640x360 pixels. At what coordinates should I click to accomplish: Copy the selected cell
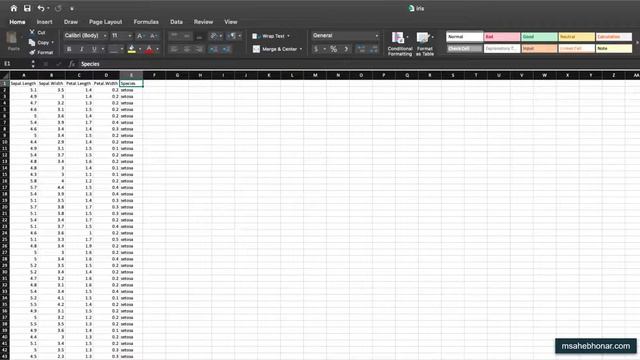[x=39, y=42]
